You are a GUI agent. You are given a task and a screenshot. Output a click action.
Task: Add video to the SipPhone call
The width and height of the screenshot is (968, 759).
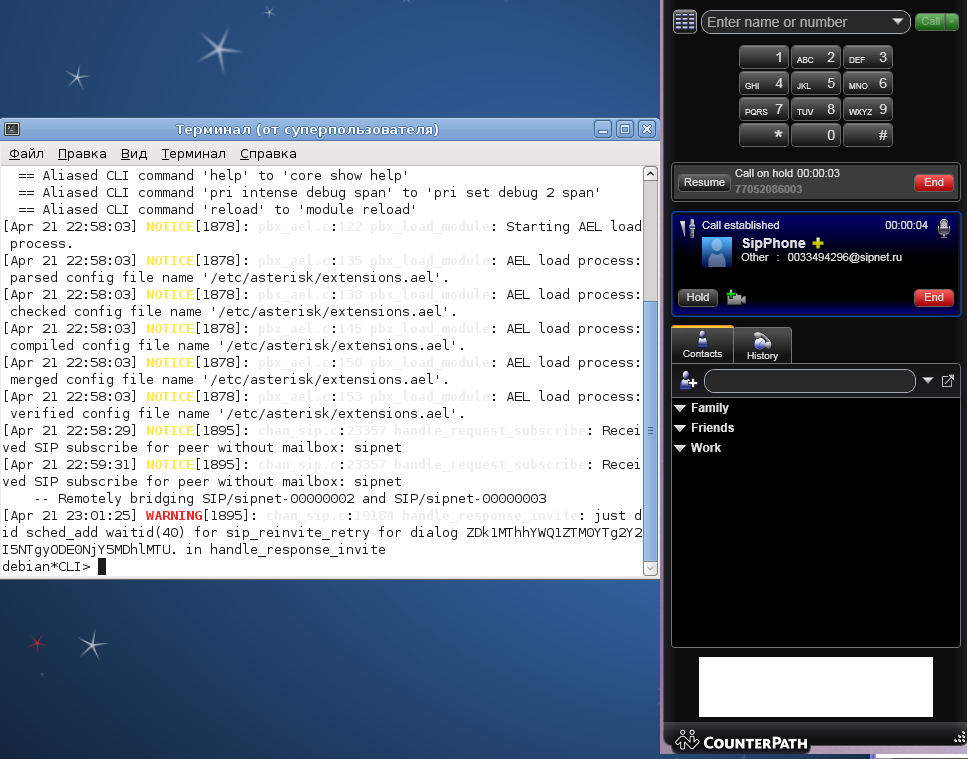pos(736,297)
